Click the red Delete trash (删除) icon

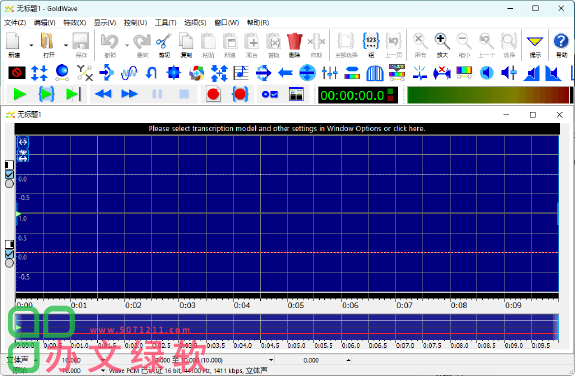pos(294,41)
